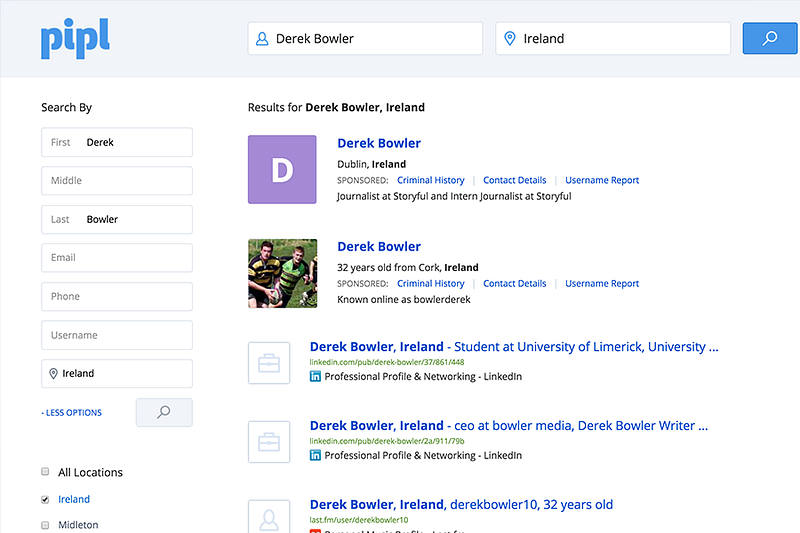Click 'Journalist at Storyful and Intern Journalist' text
This screenshot has width=800, height=533.
pos(454,196)
